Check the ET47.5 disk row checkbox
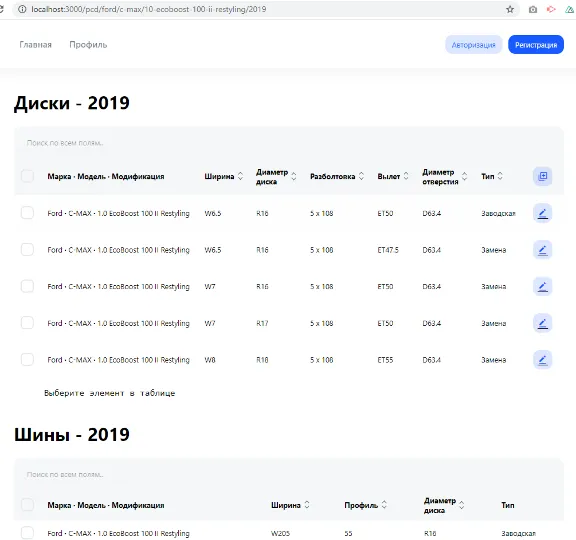The height and width of the screenshot is (540, 576). (x=27, y=249)
